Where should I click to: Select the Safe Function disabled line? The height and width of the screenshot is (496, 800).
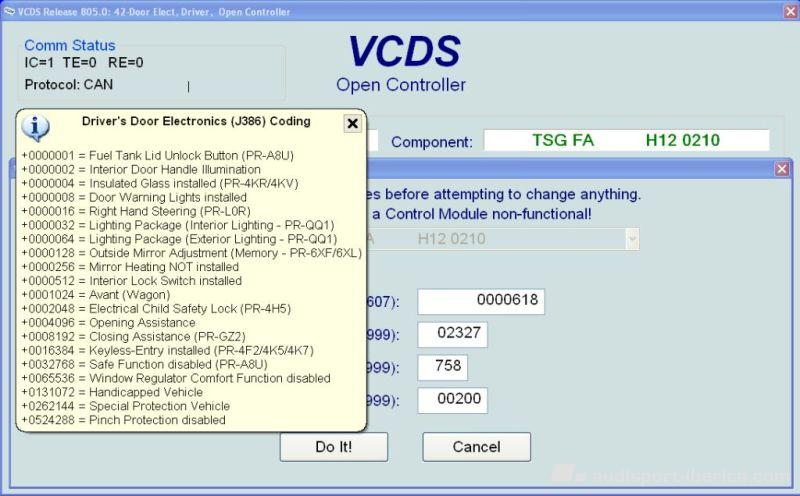[144, 364]
